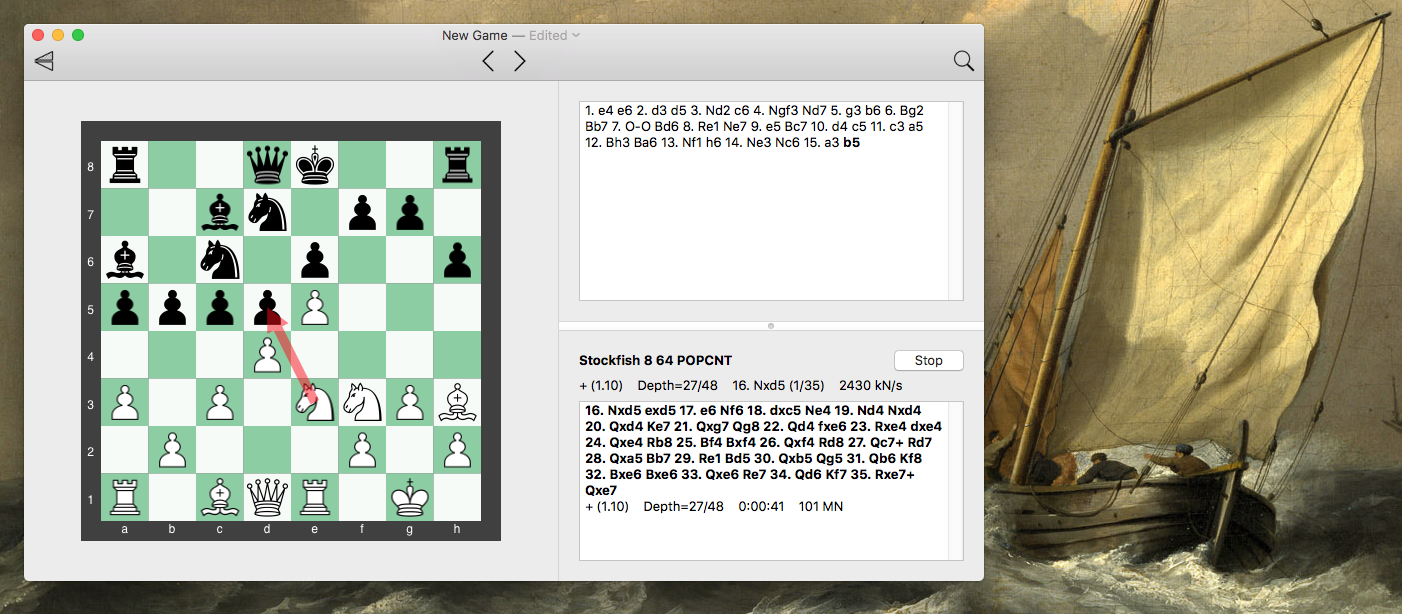Screen dimensions: 1402x614
Task: Select the black pawn on c5
Action: coord(220,307)
